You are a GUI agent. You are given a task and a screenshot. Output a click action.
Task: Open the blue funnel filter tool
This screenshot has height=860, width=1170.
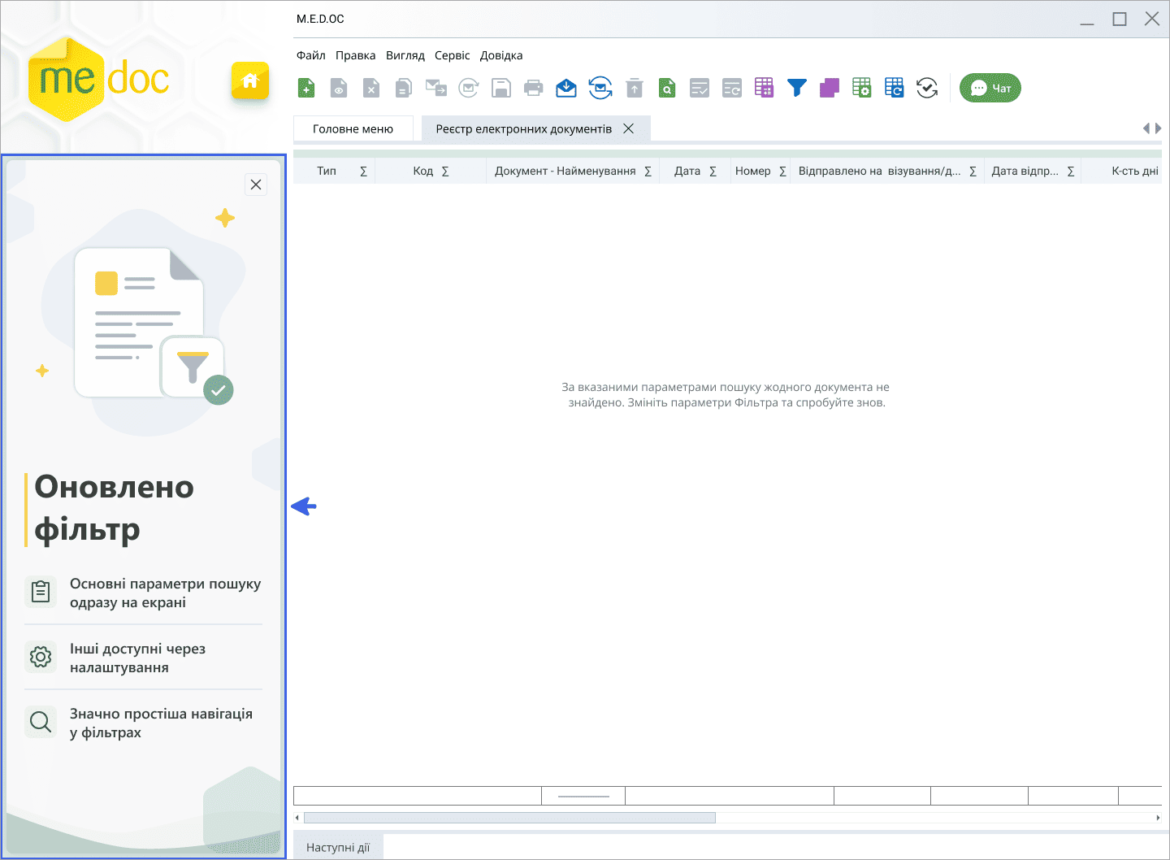click(797, 88)
